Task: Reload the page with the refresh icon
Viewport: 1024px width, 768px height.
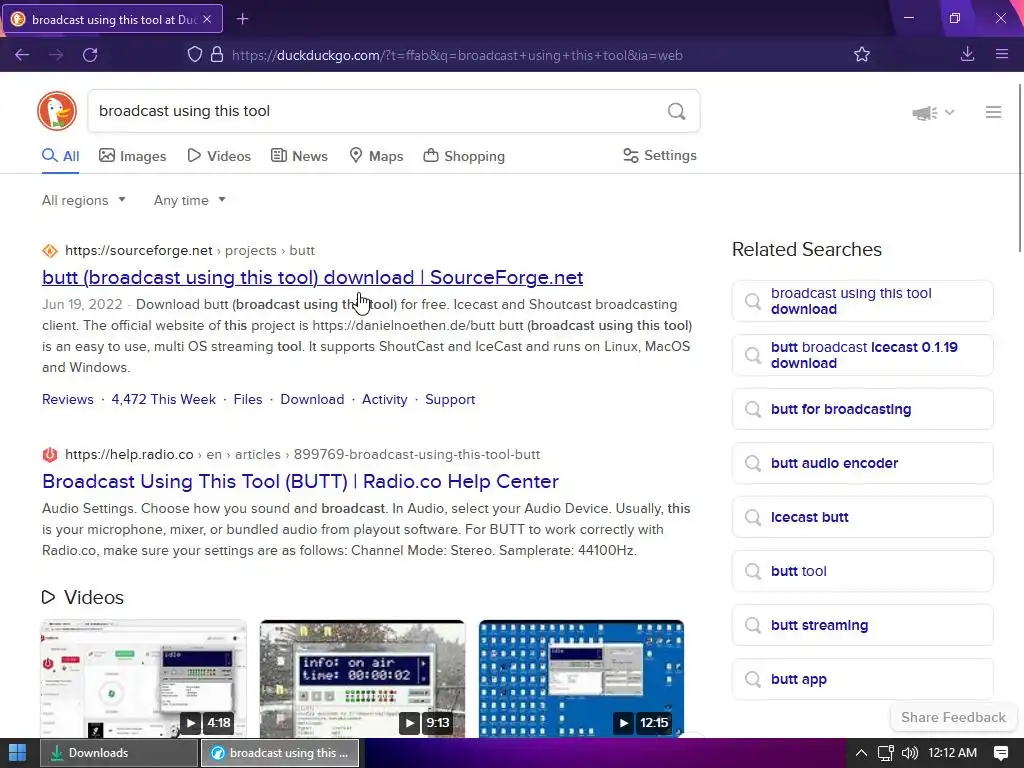Action: [x=90, y=55]
